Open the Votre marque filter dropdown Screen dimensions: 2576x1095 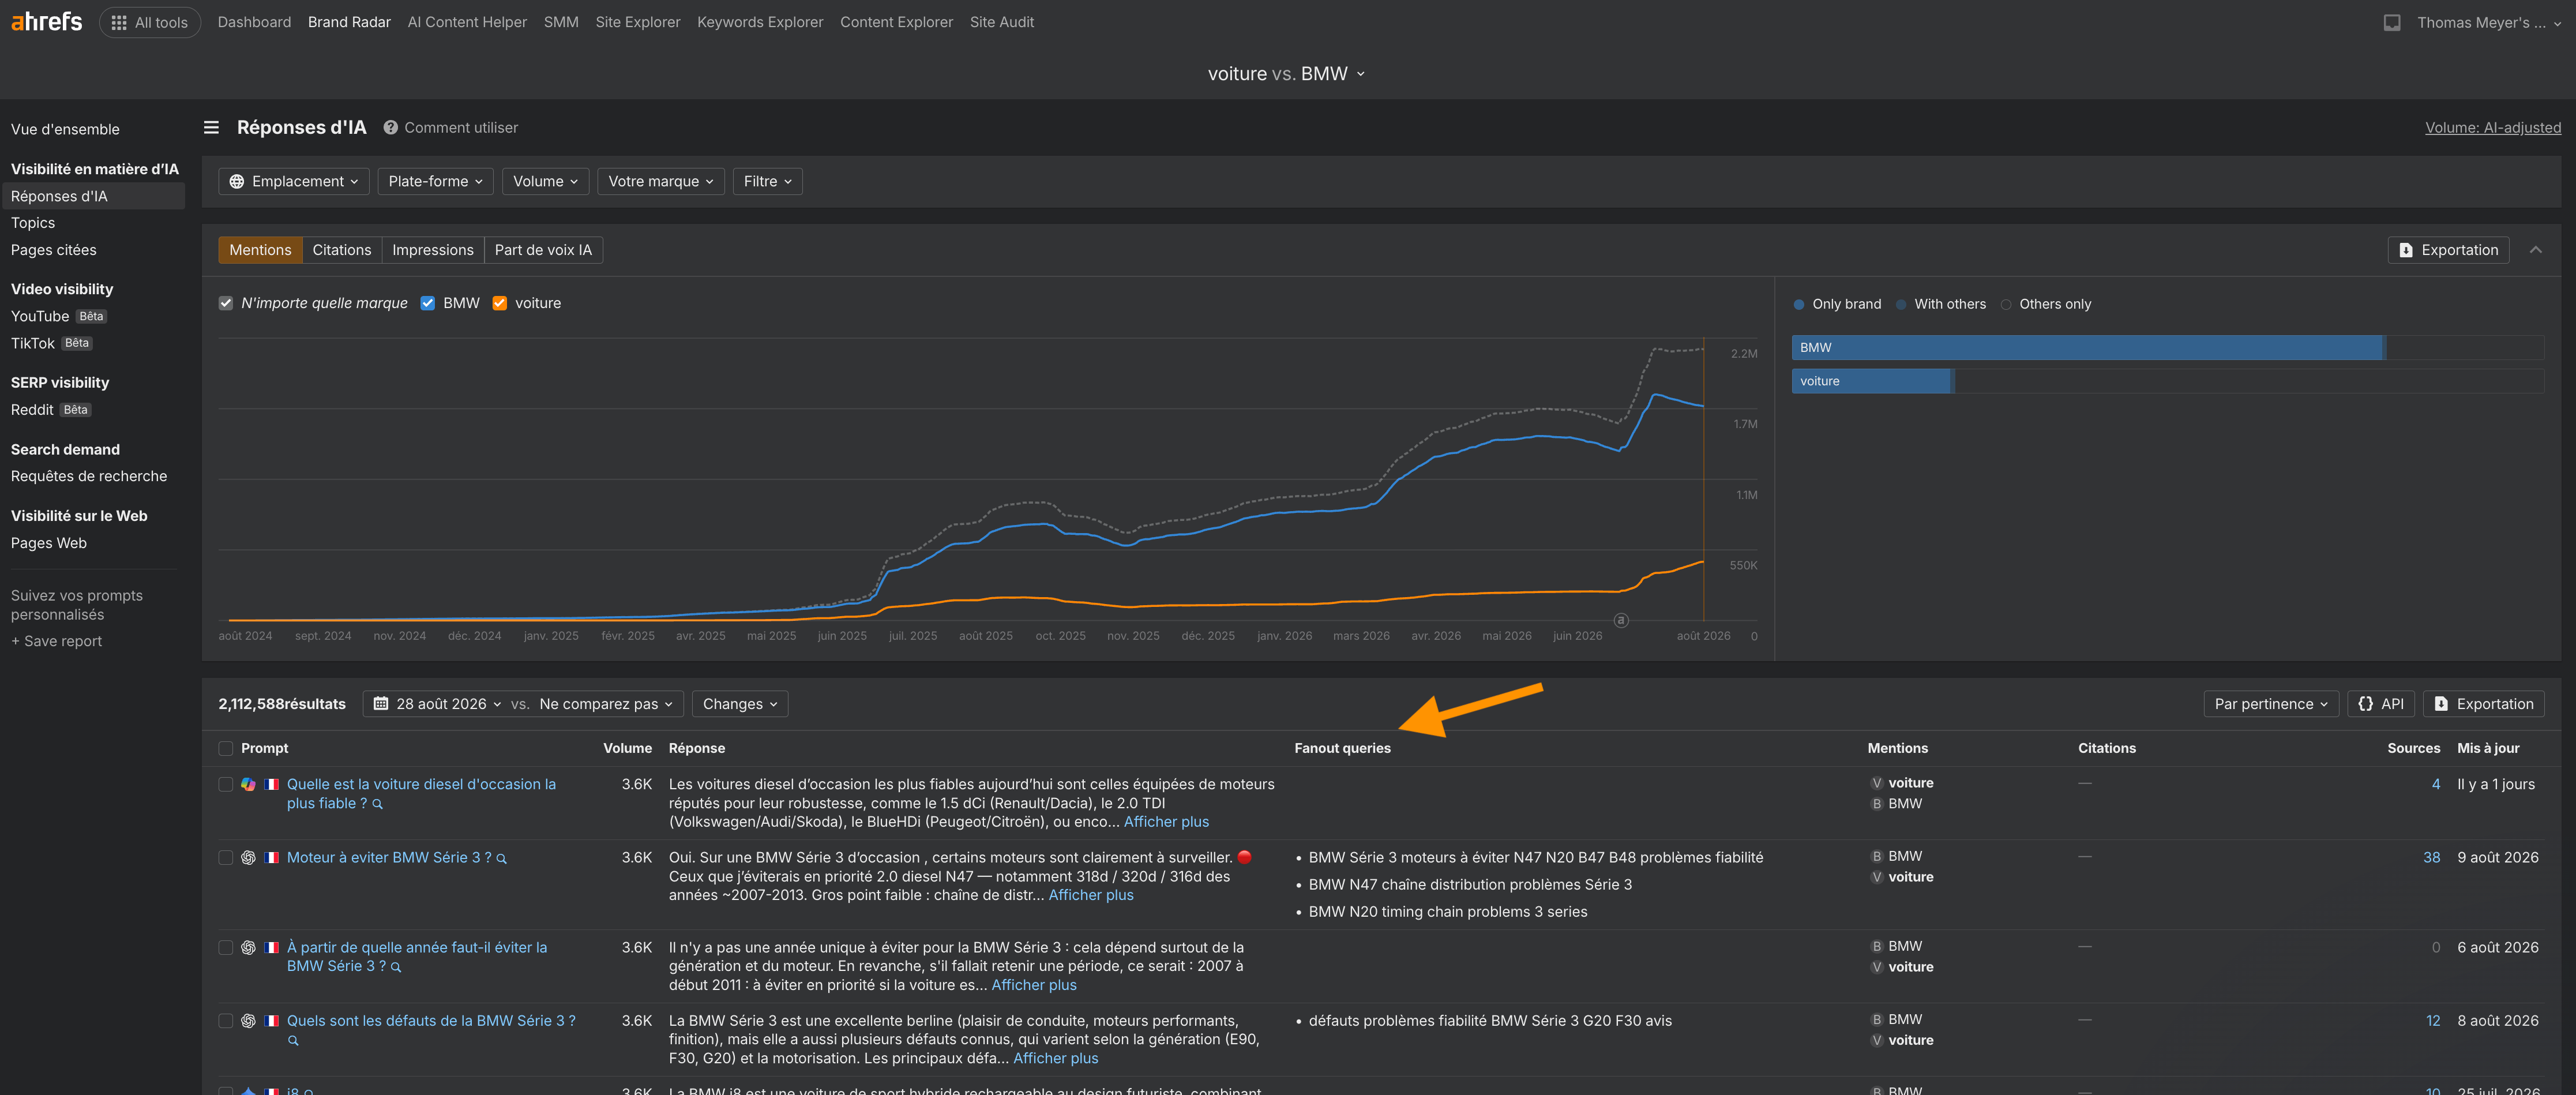coord(660,181)
